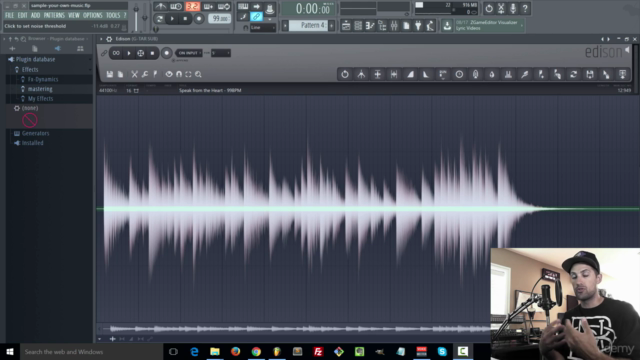Click Edison fade out ramp icon
The height and width of the screenshot is (360, 640).
click(x=426, y=74)
